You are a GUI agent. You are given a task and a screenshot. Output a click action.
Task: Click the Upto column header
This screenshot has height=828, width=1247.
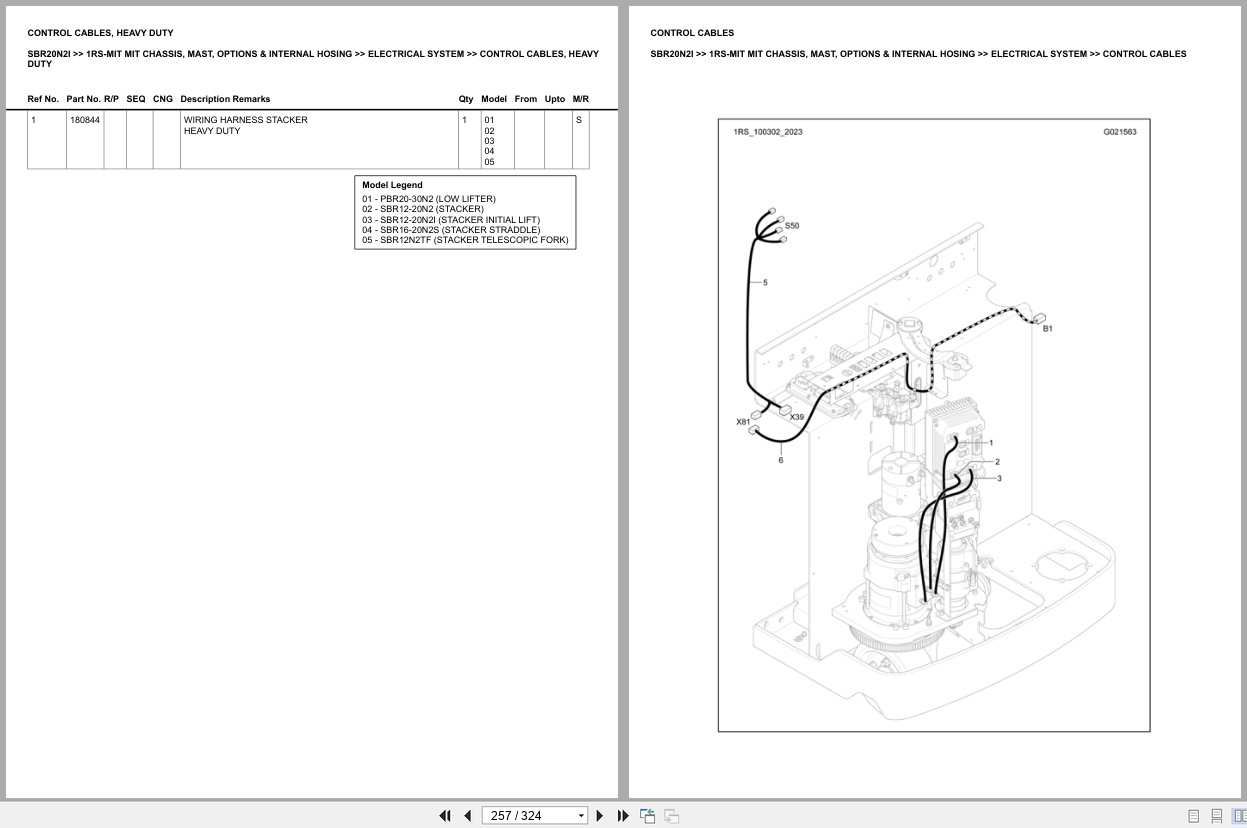[555, 99]
